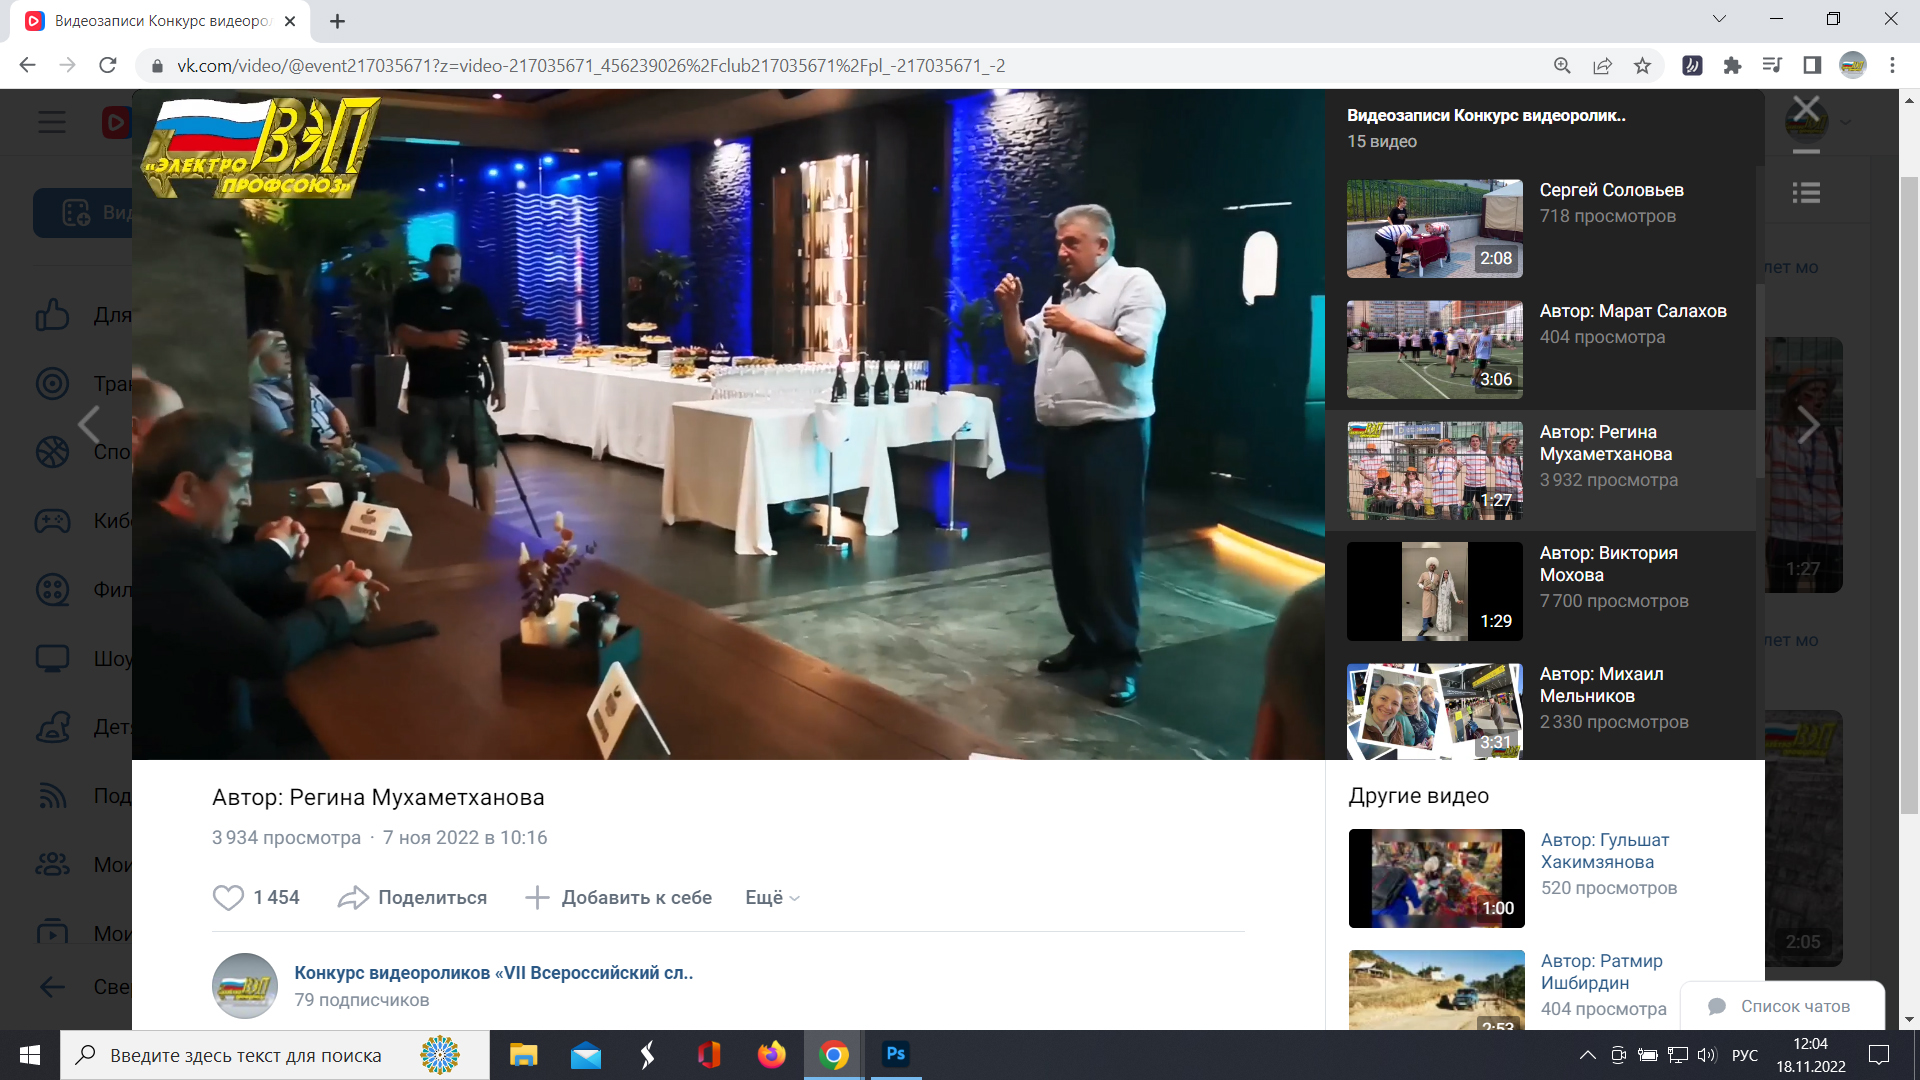Open Сергей Соловьев video thumbnail

point(1434,228)
